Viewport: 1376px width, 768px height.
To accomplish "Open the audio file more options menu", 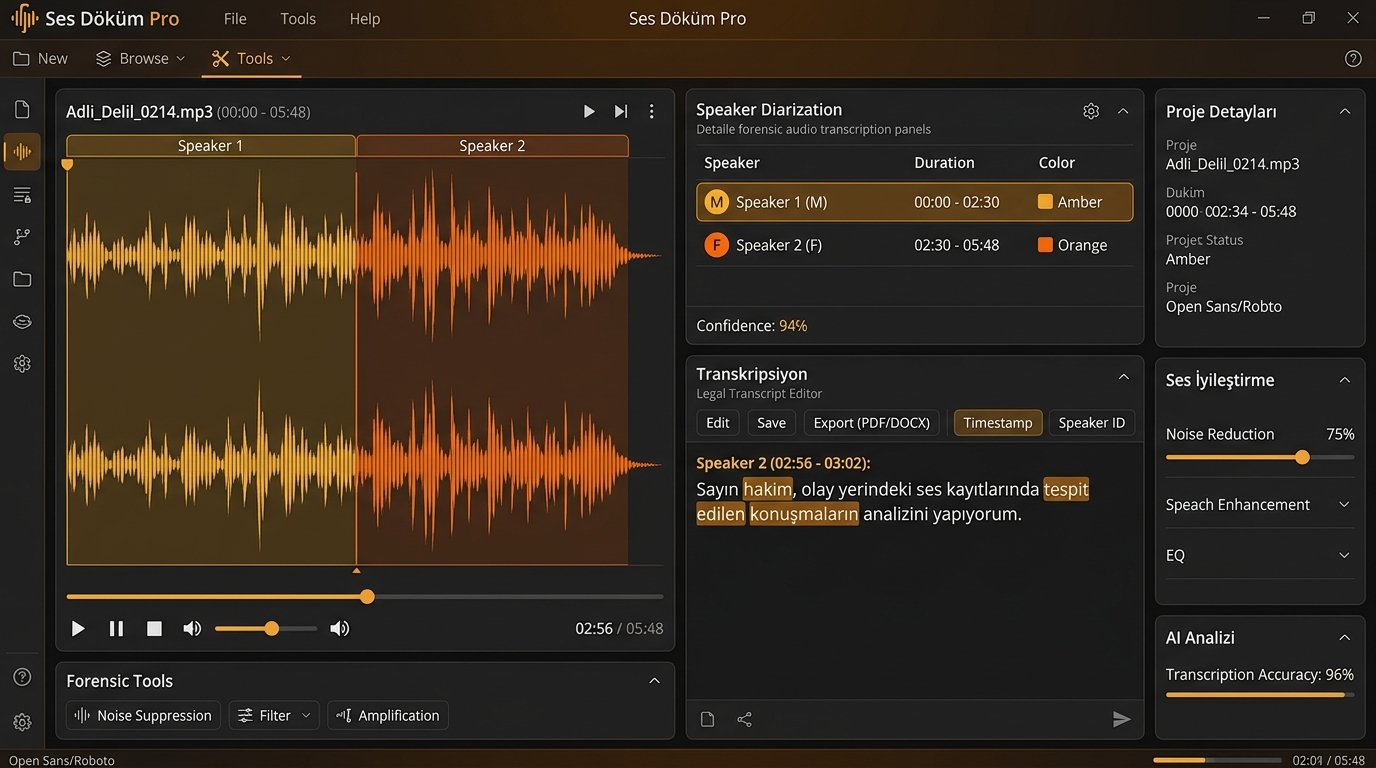I will (652, 112).
